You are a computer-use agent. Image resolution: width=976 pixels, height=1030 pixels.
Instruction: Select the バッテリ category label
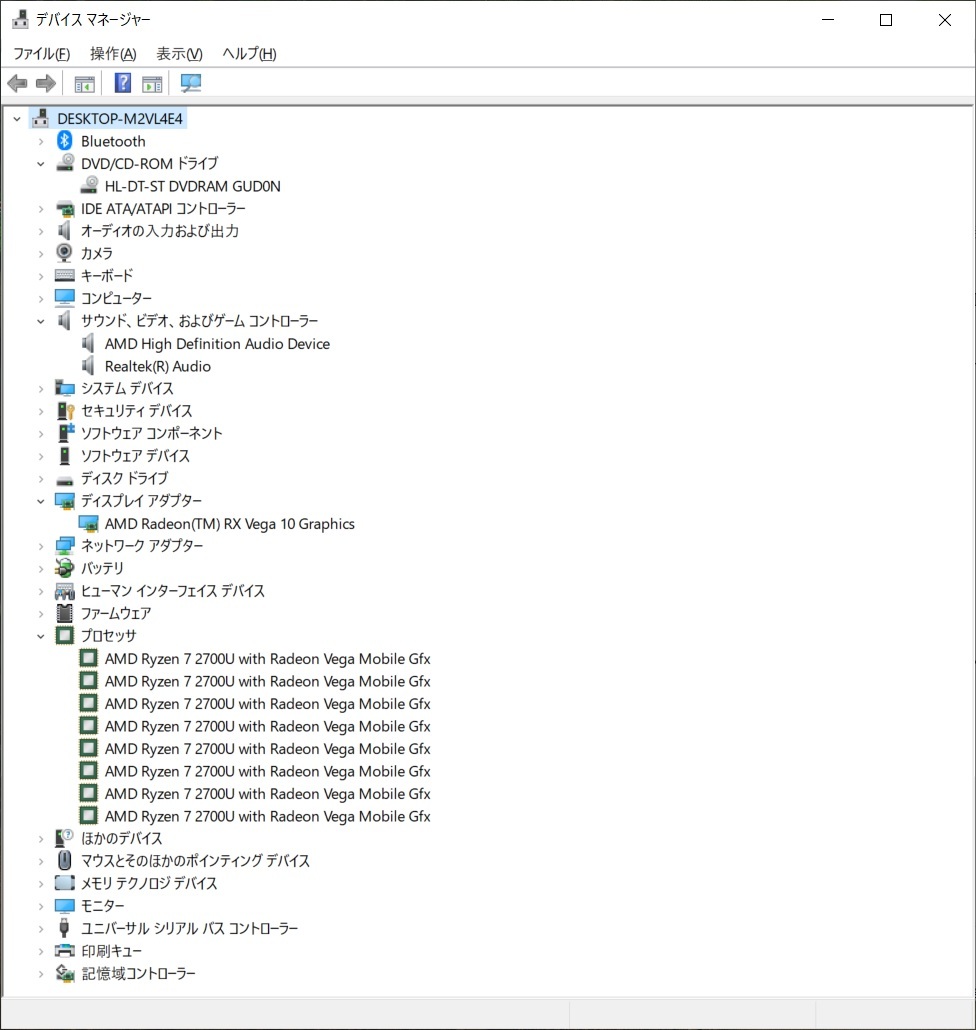102,568
